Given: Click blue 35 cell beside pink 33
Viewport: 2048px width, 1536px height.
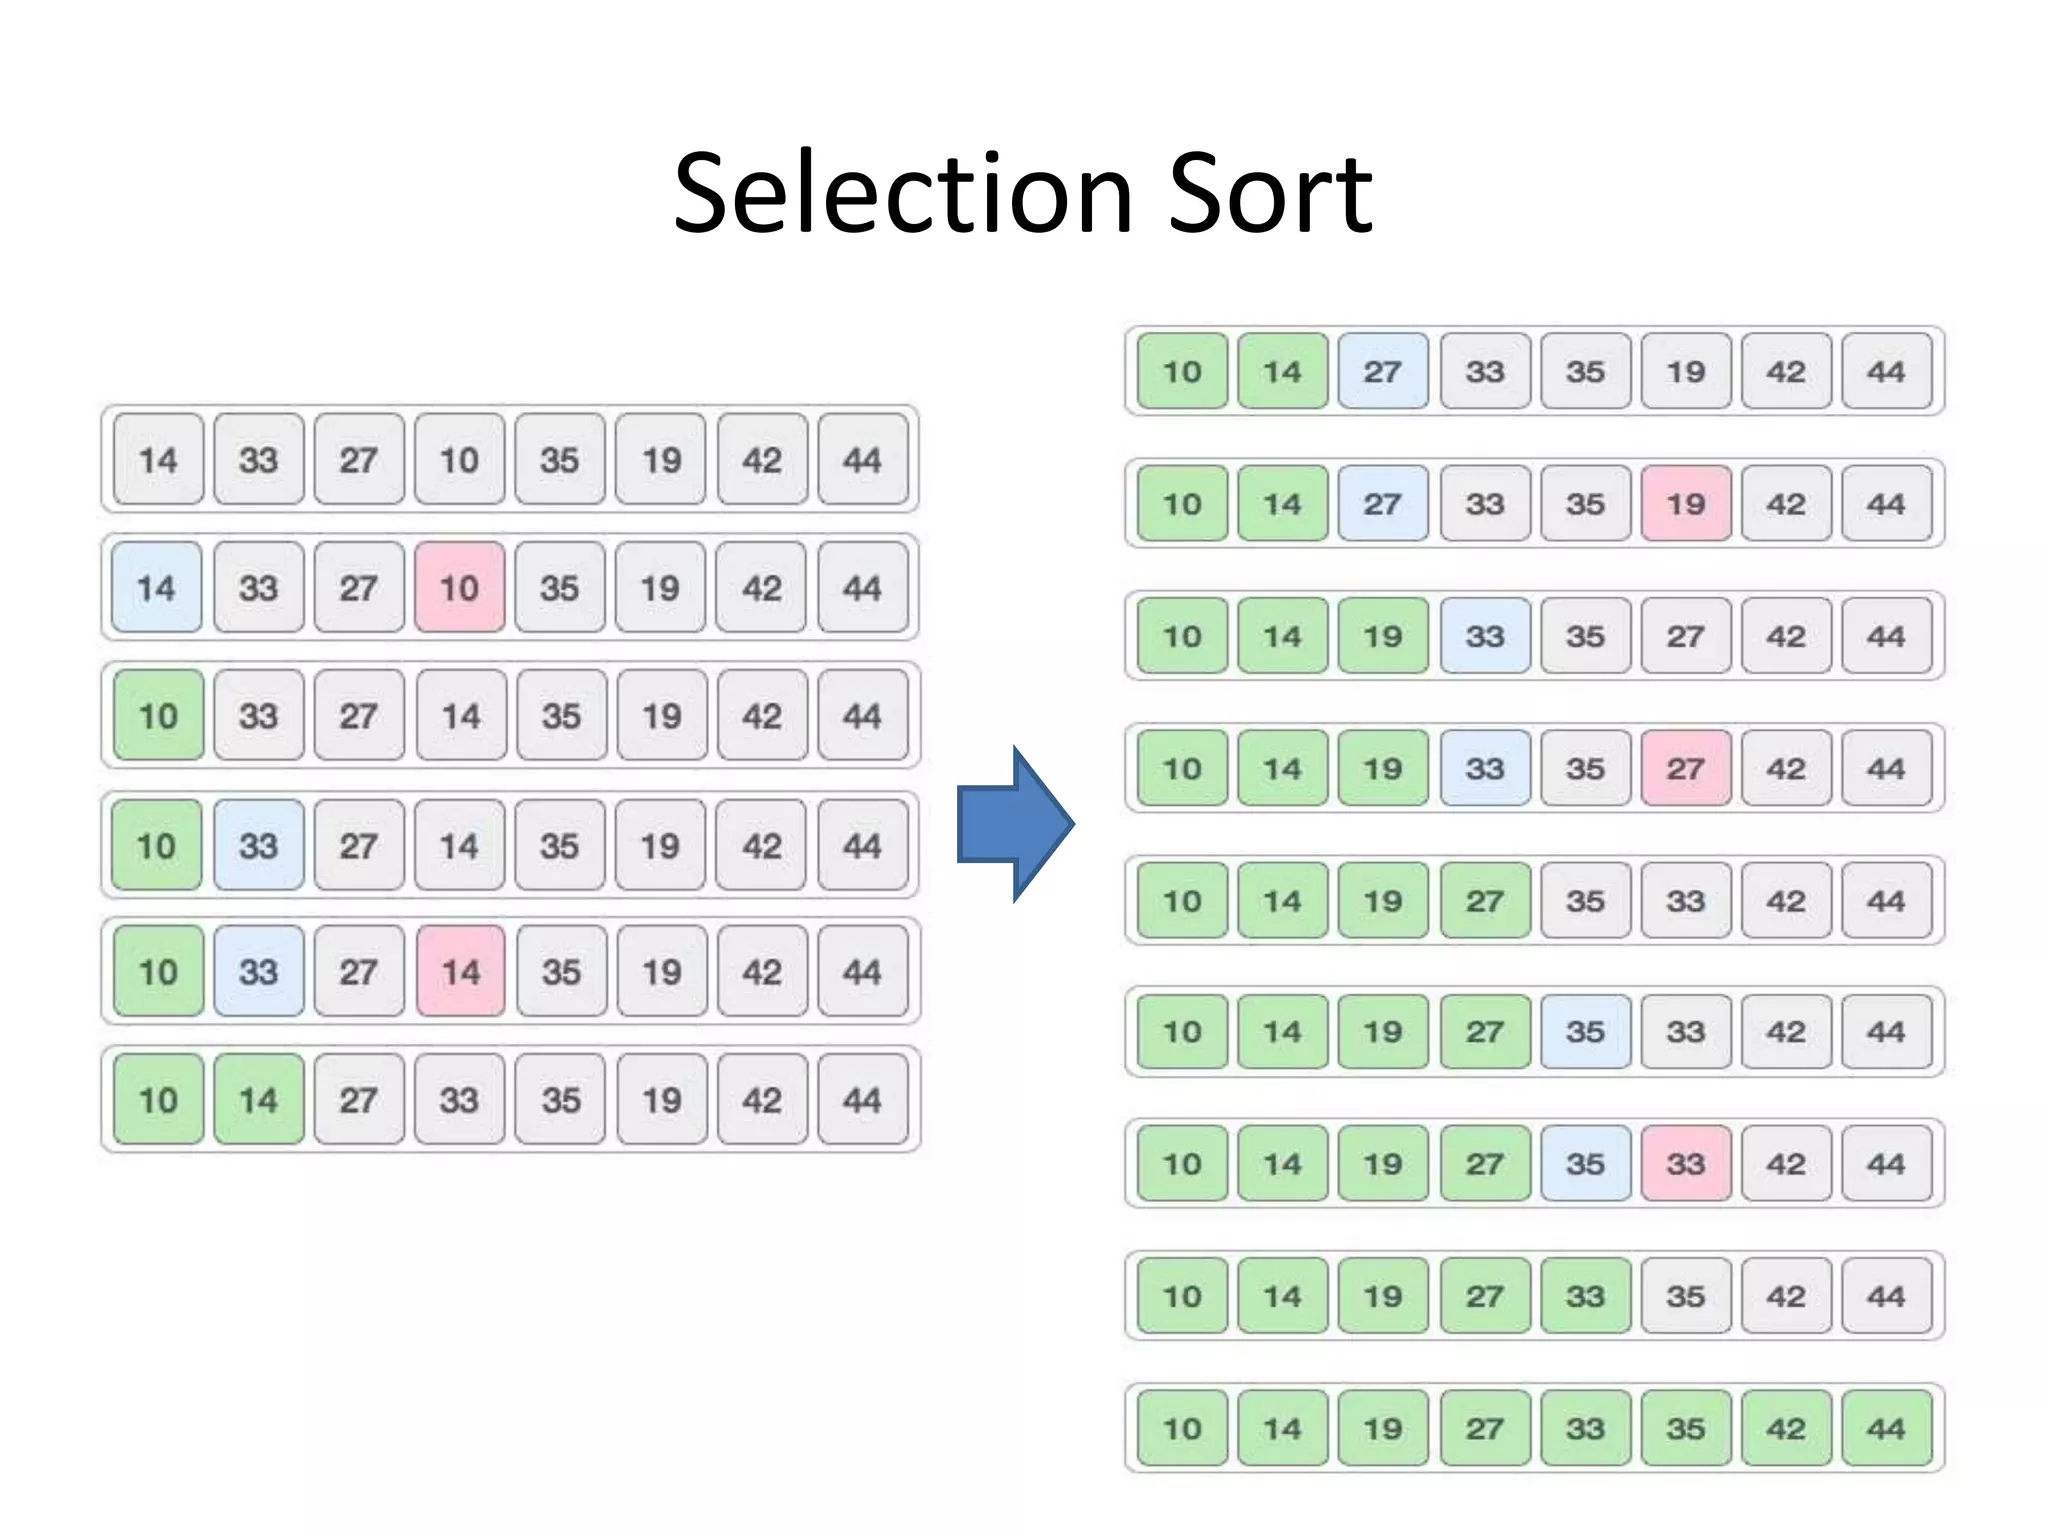Looking at the screenshot, I should (x=1586, y=1163).
